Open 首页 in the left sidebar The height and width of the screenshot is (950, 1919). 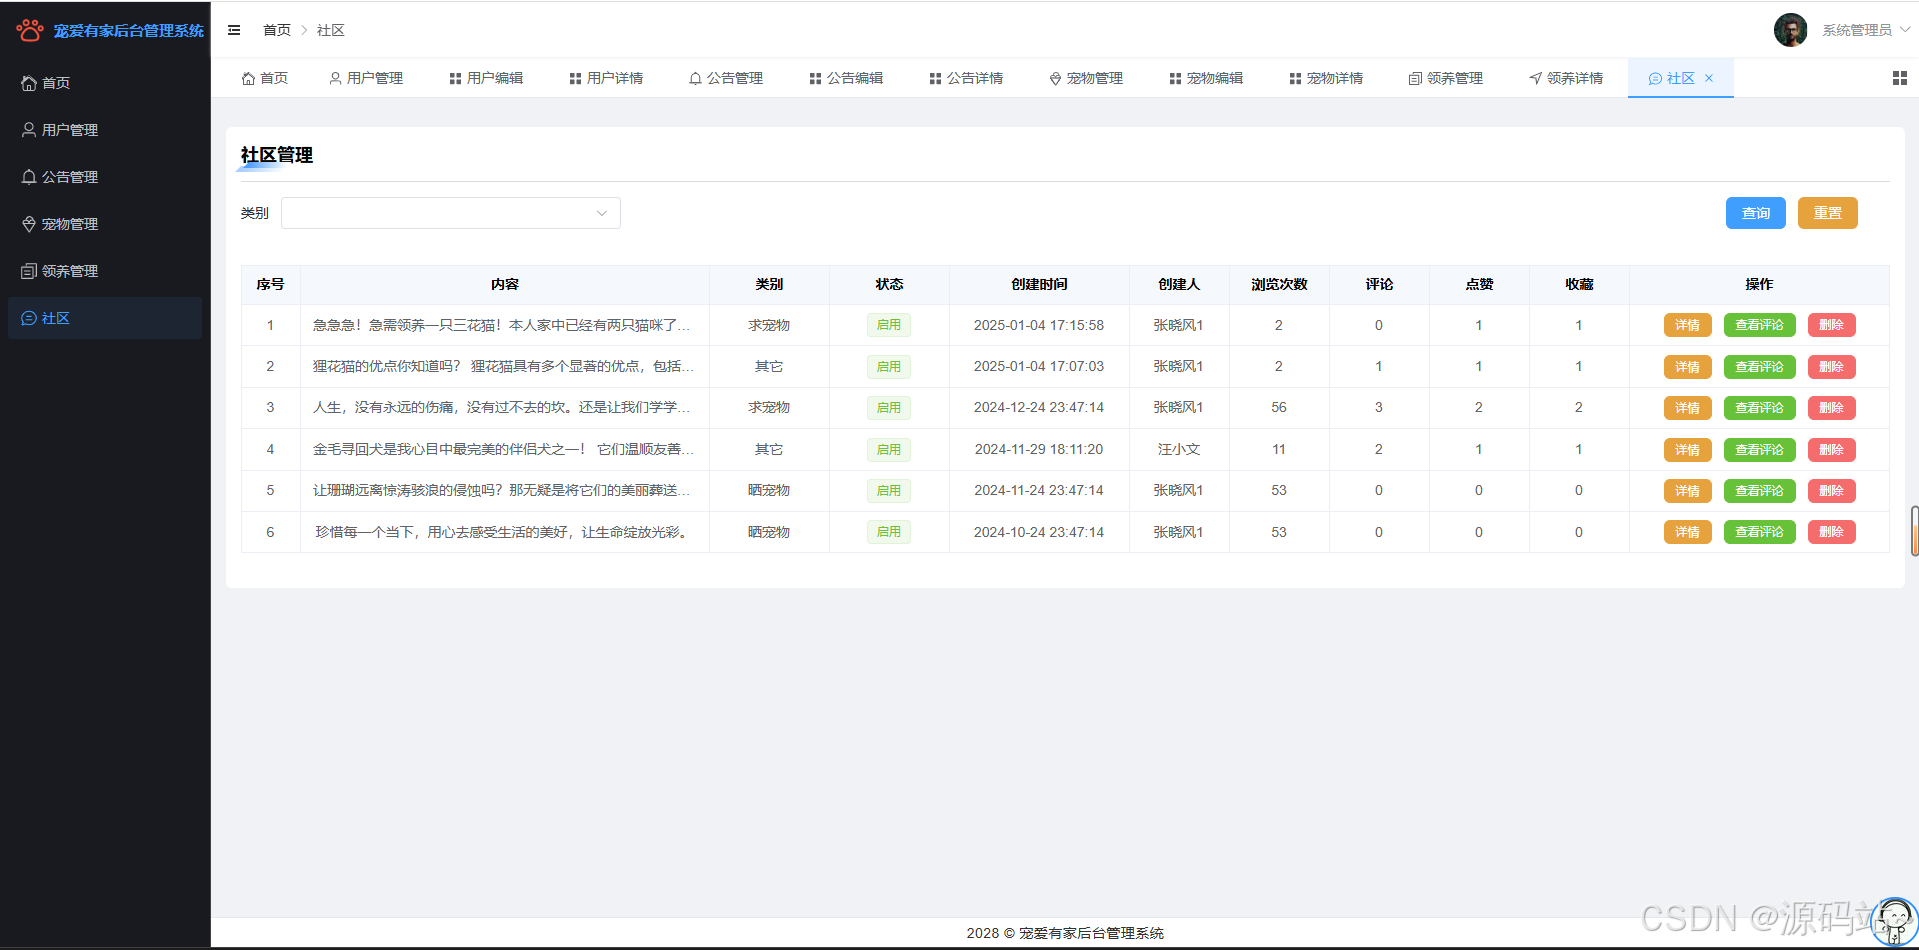pos(105,83)
